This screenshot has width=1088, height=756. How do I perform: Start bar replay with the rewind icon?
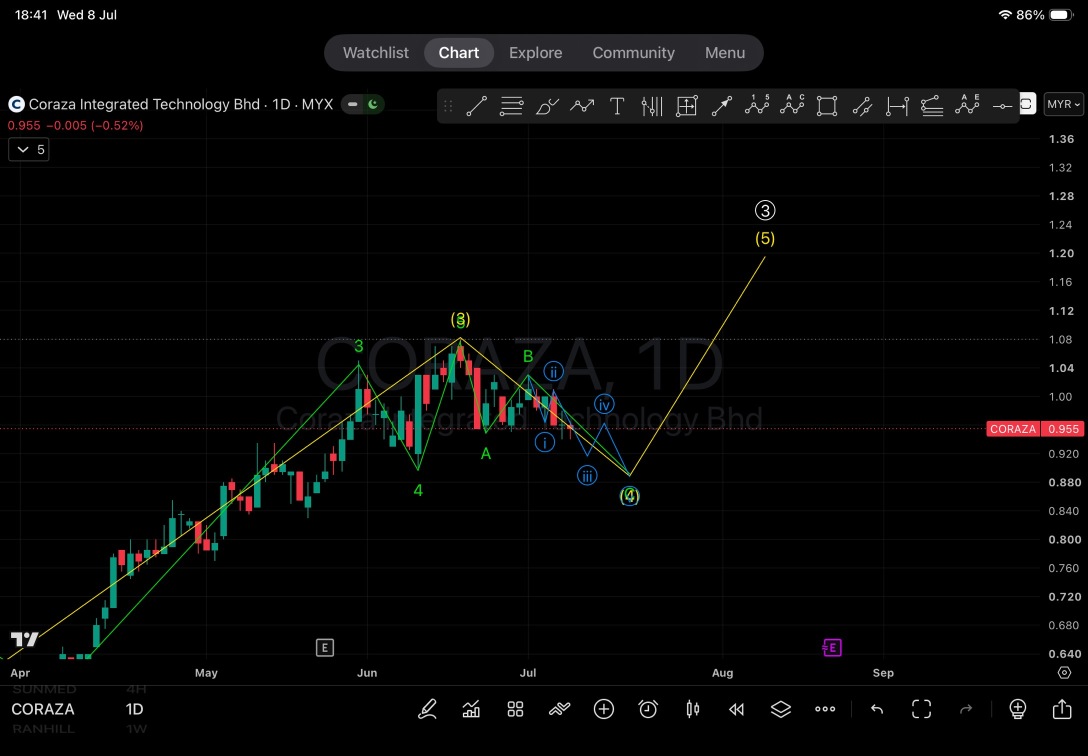point(736,709)
